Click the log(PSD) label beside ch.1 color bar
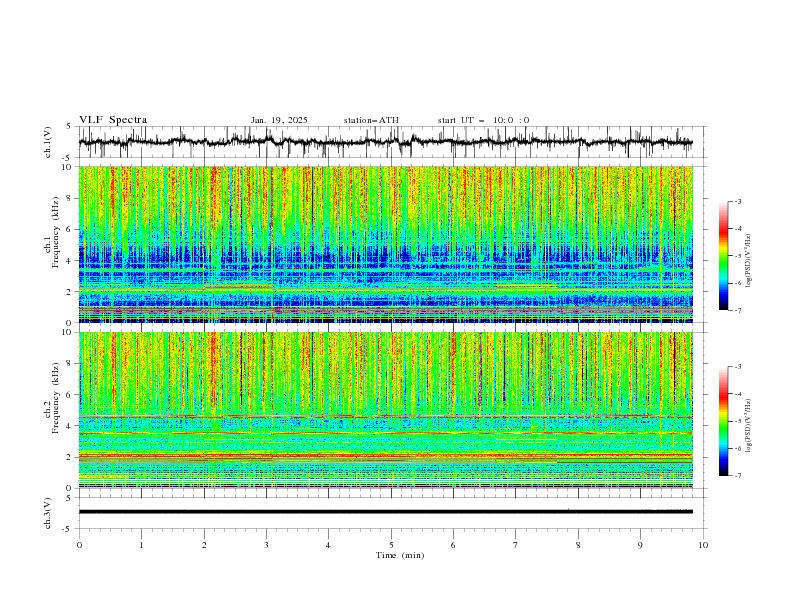792x612 pixels. click(749, 261)
